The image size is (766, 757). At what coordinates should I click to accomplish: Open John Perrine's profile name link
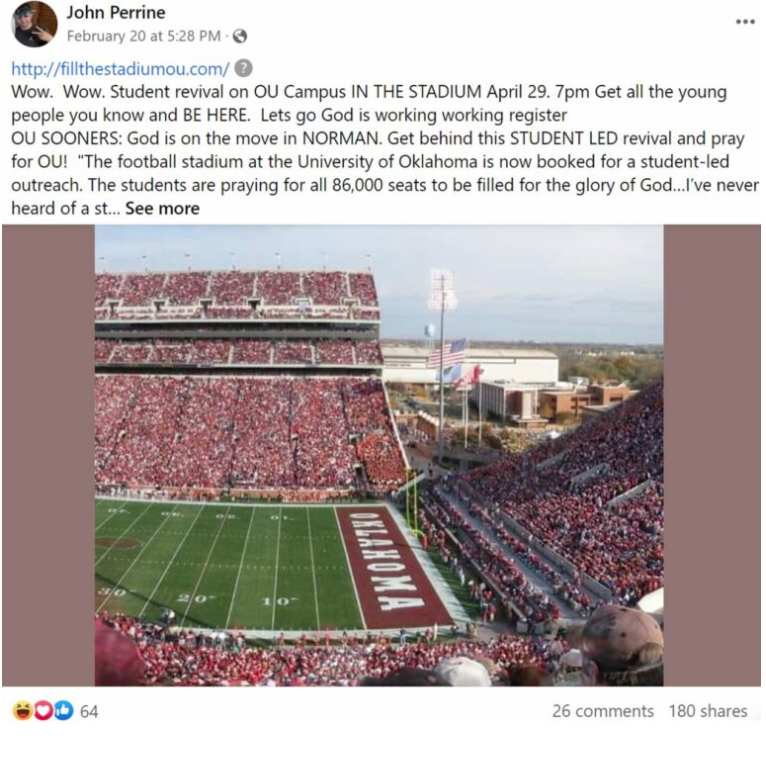click(x=115, y=13)
